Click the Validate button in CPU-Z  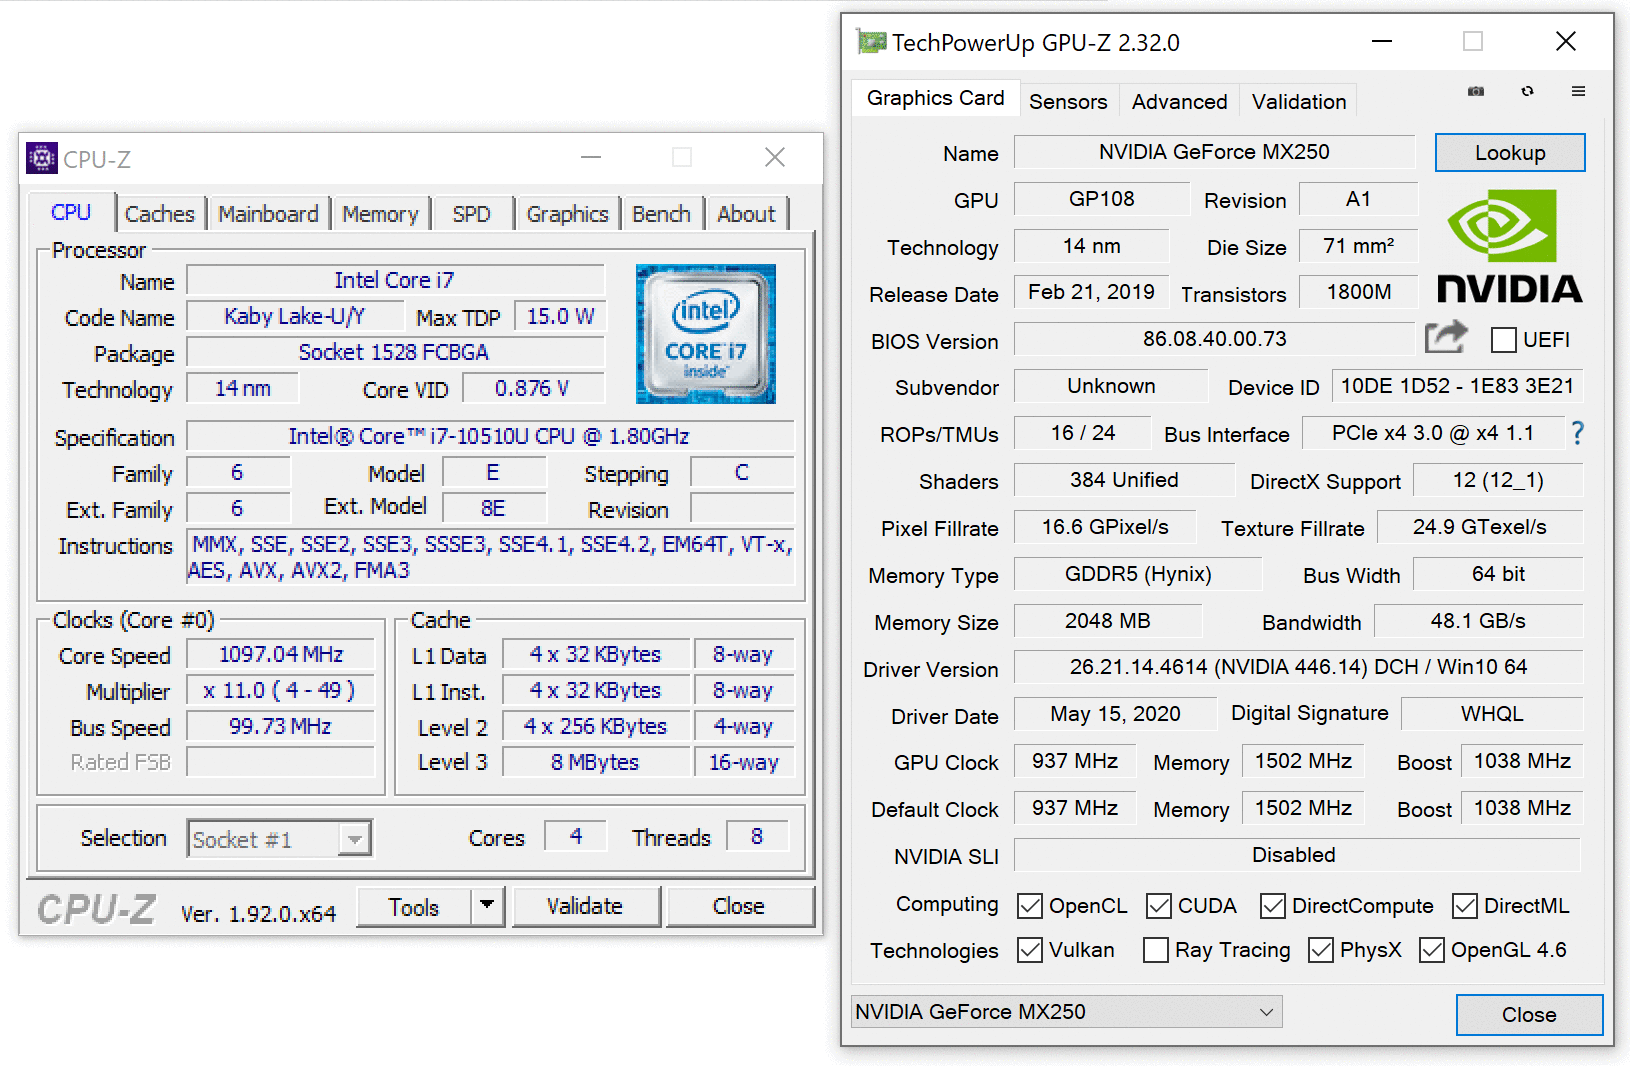click(585, 906)
